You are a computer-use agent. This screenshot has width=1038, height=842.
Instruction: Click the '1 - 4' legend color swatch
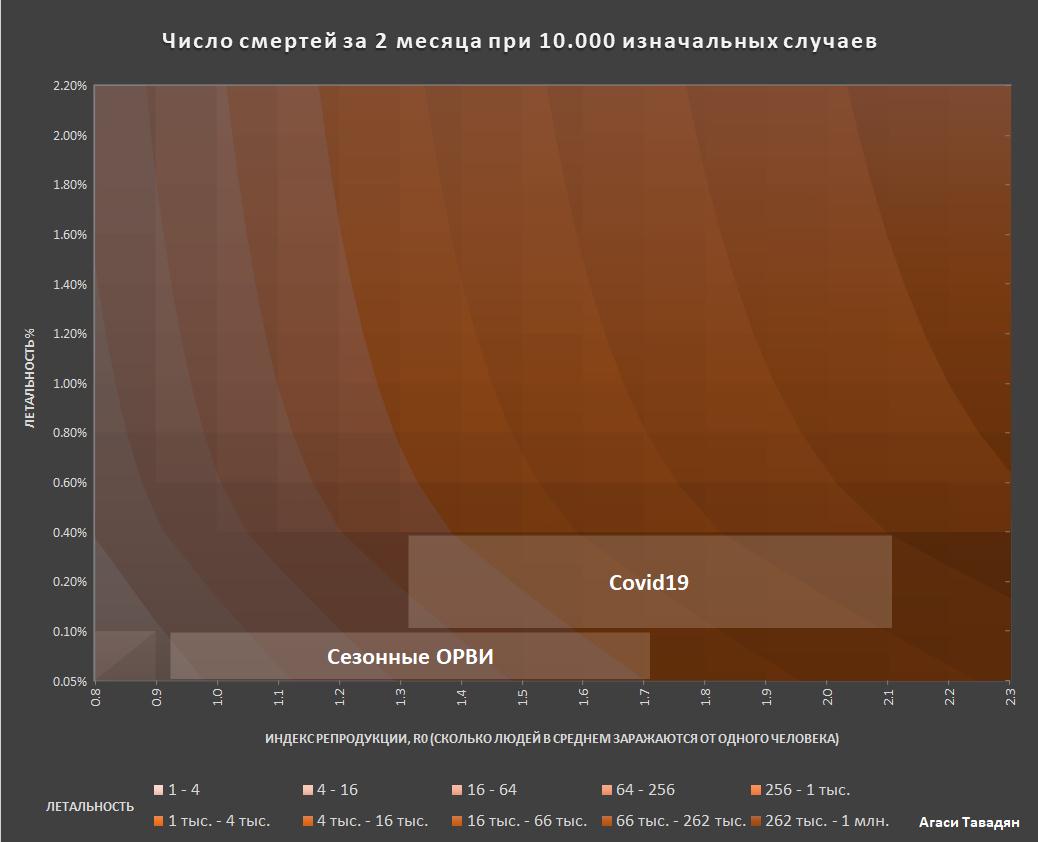pyautogui.click(x=158, y=790)
